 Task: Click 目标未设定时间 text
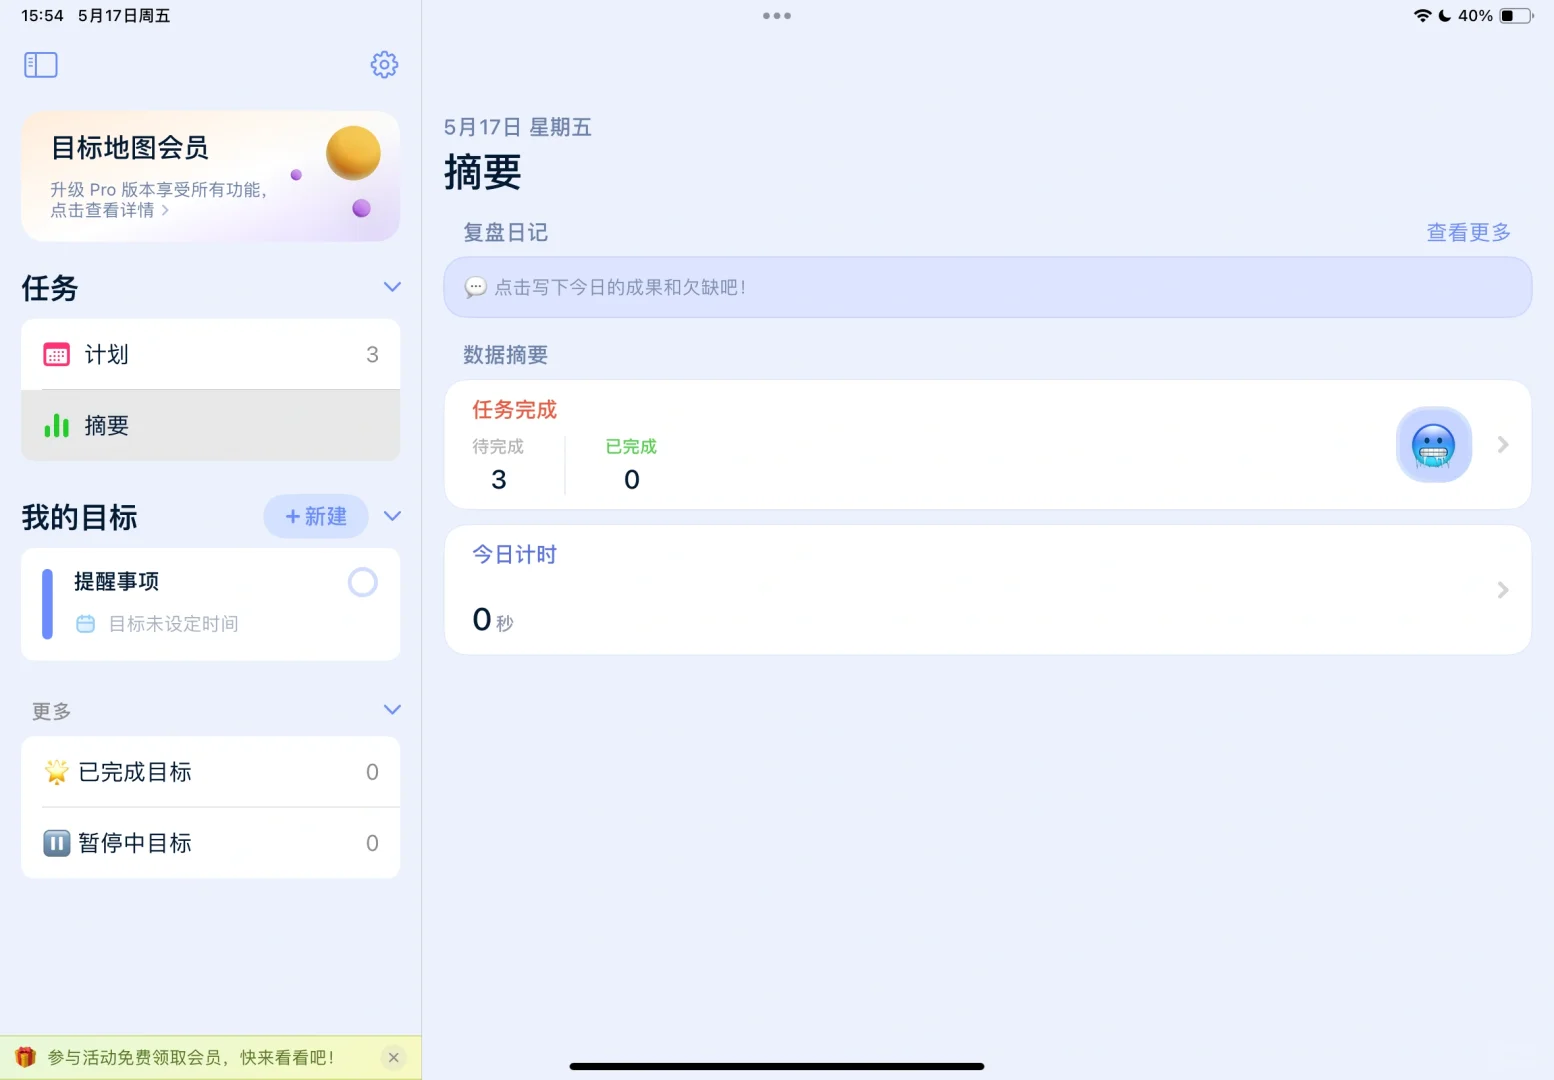[x=174, y=624]
